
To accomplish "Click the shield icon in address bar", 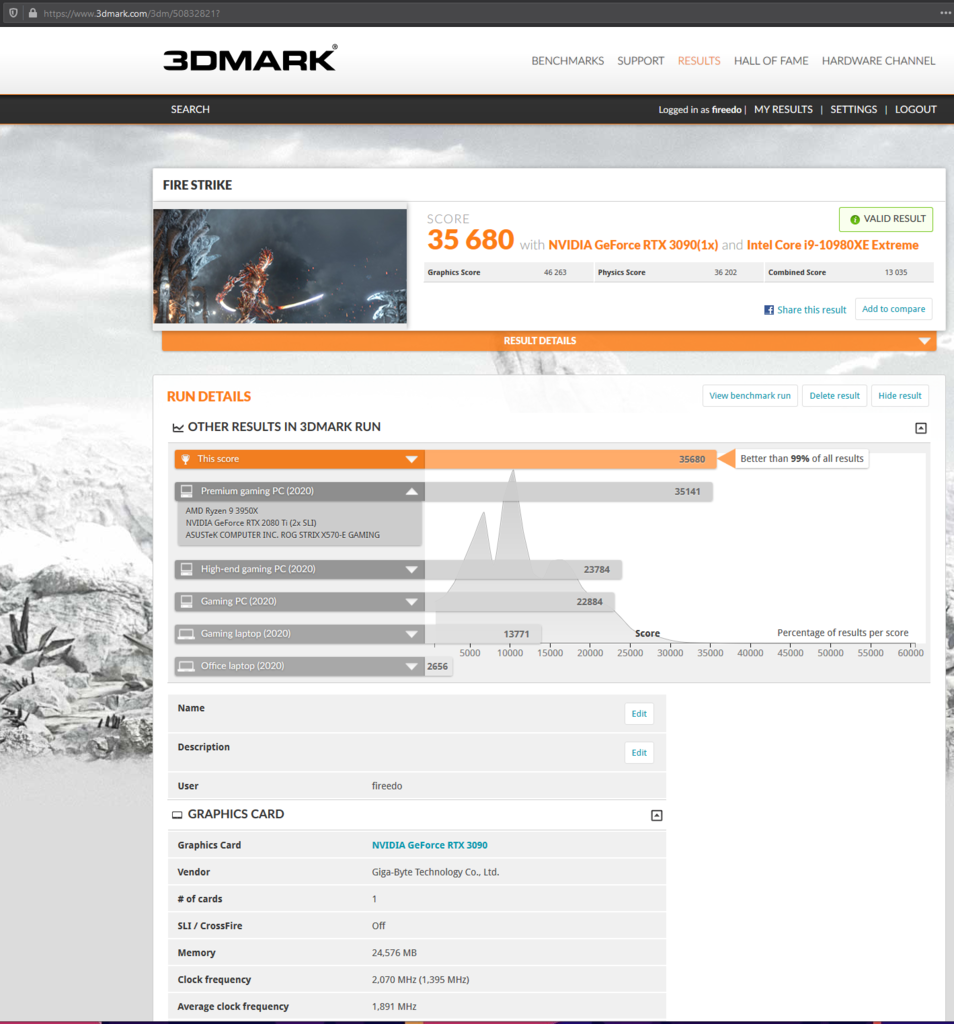I will (13, 12).
